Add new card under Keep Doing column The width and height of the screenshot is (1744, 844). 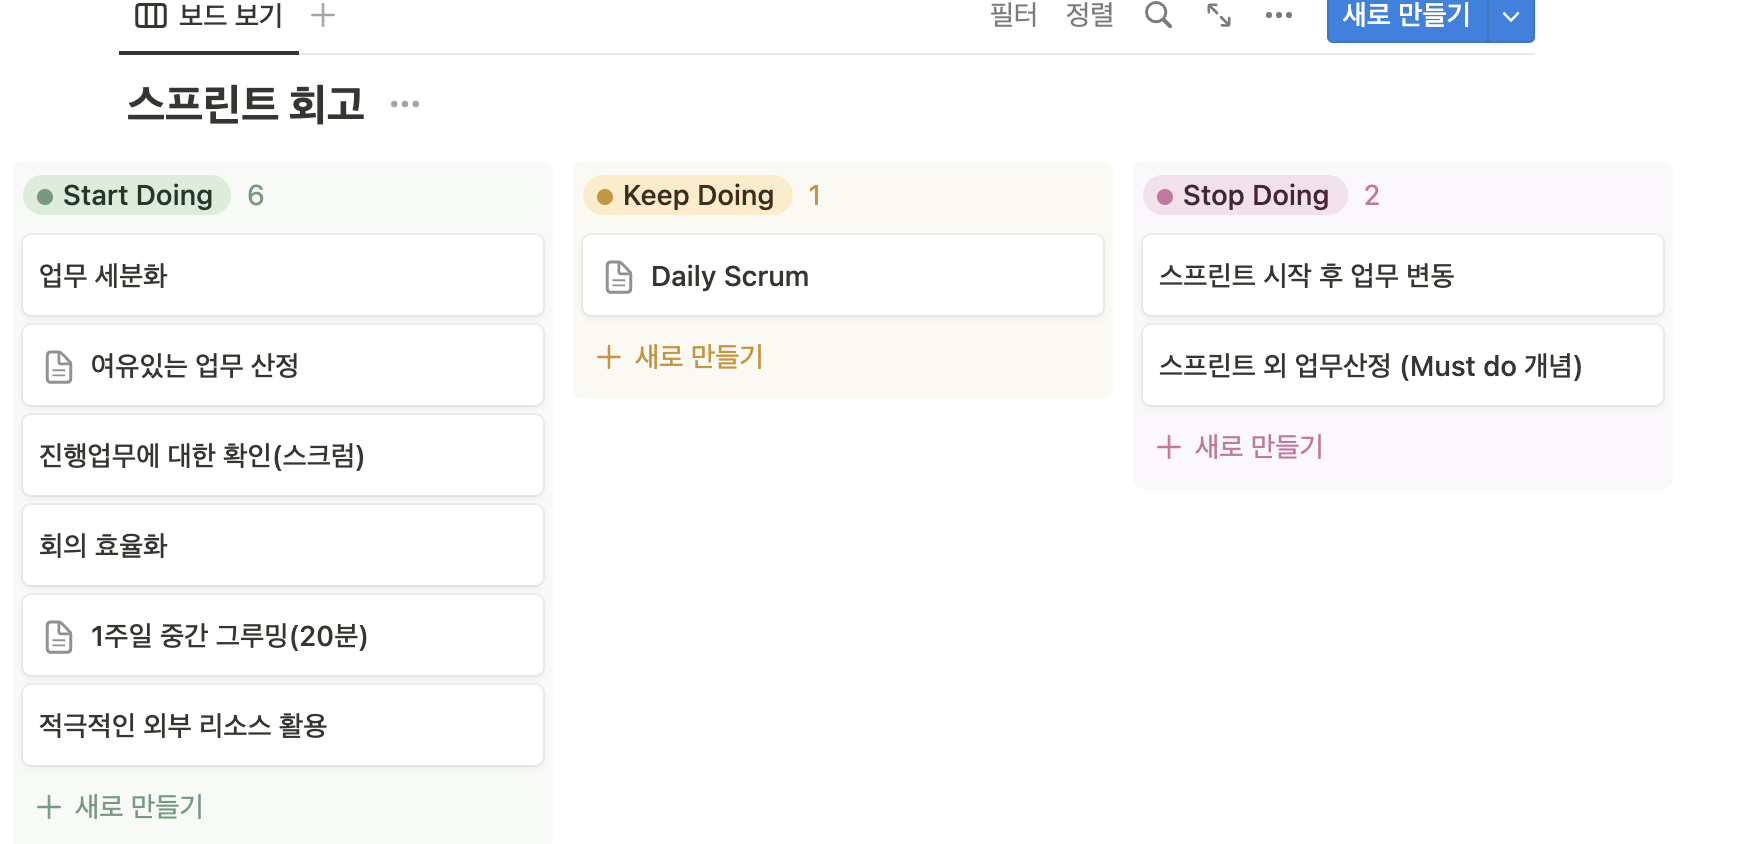[x=680, y=357]
